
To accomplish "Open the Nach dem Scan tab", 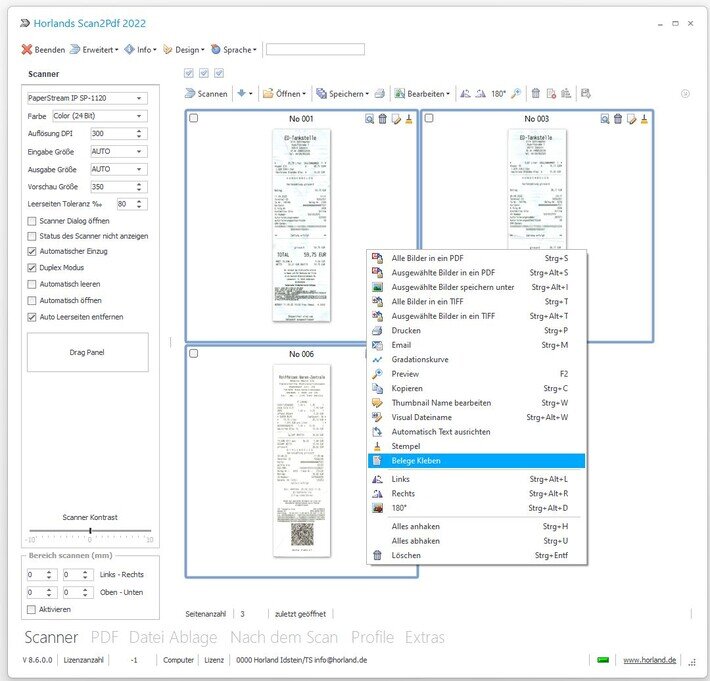I will pyautogui.click(x=284, y=637).
